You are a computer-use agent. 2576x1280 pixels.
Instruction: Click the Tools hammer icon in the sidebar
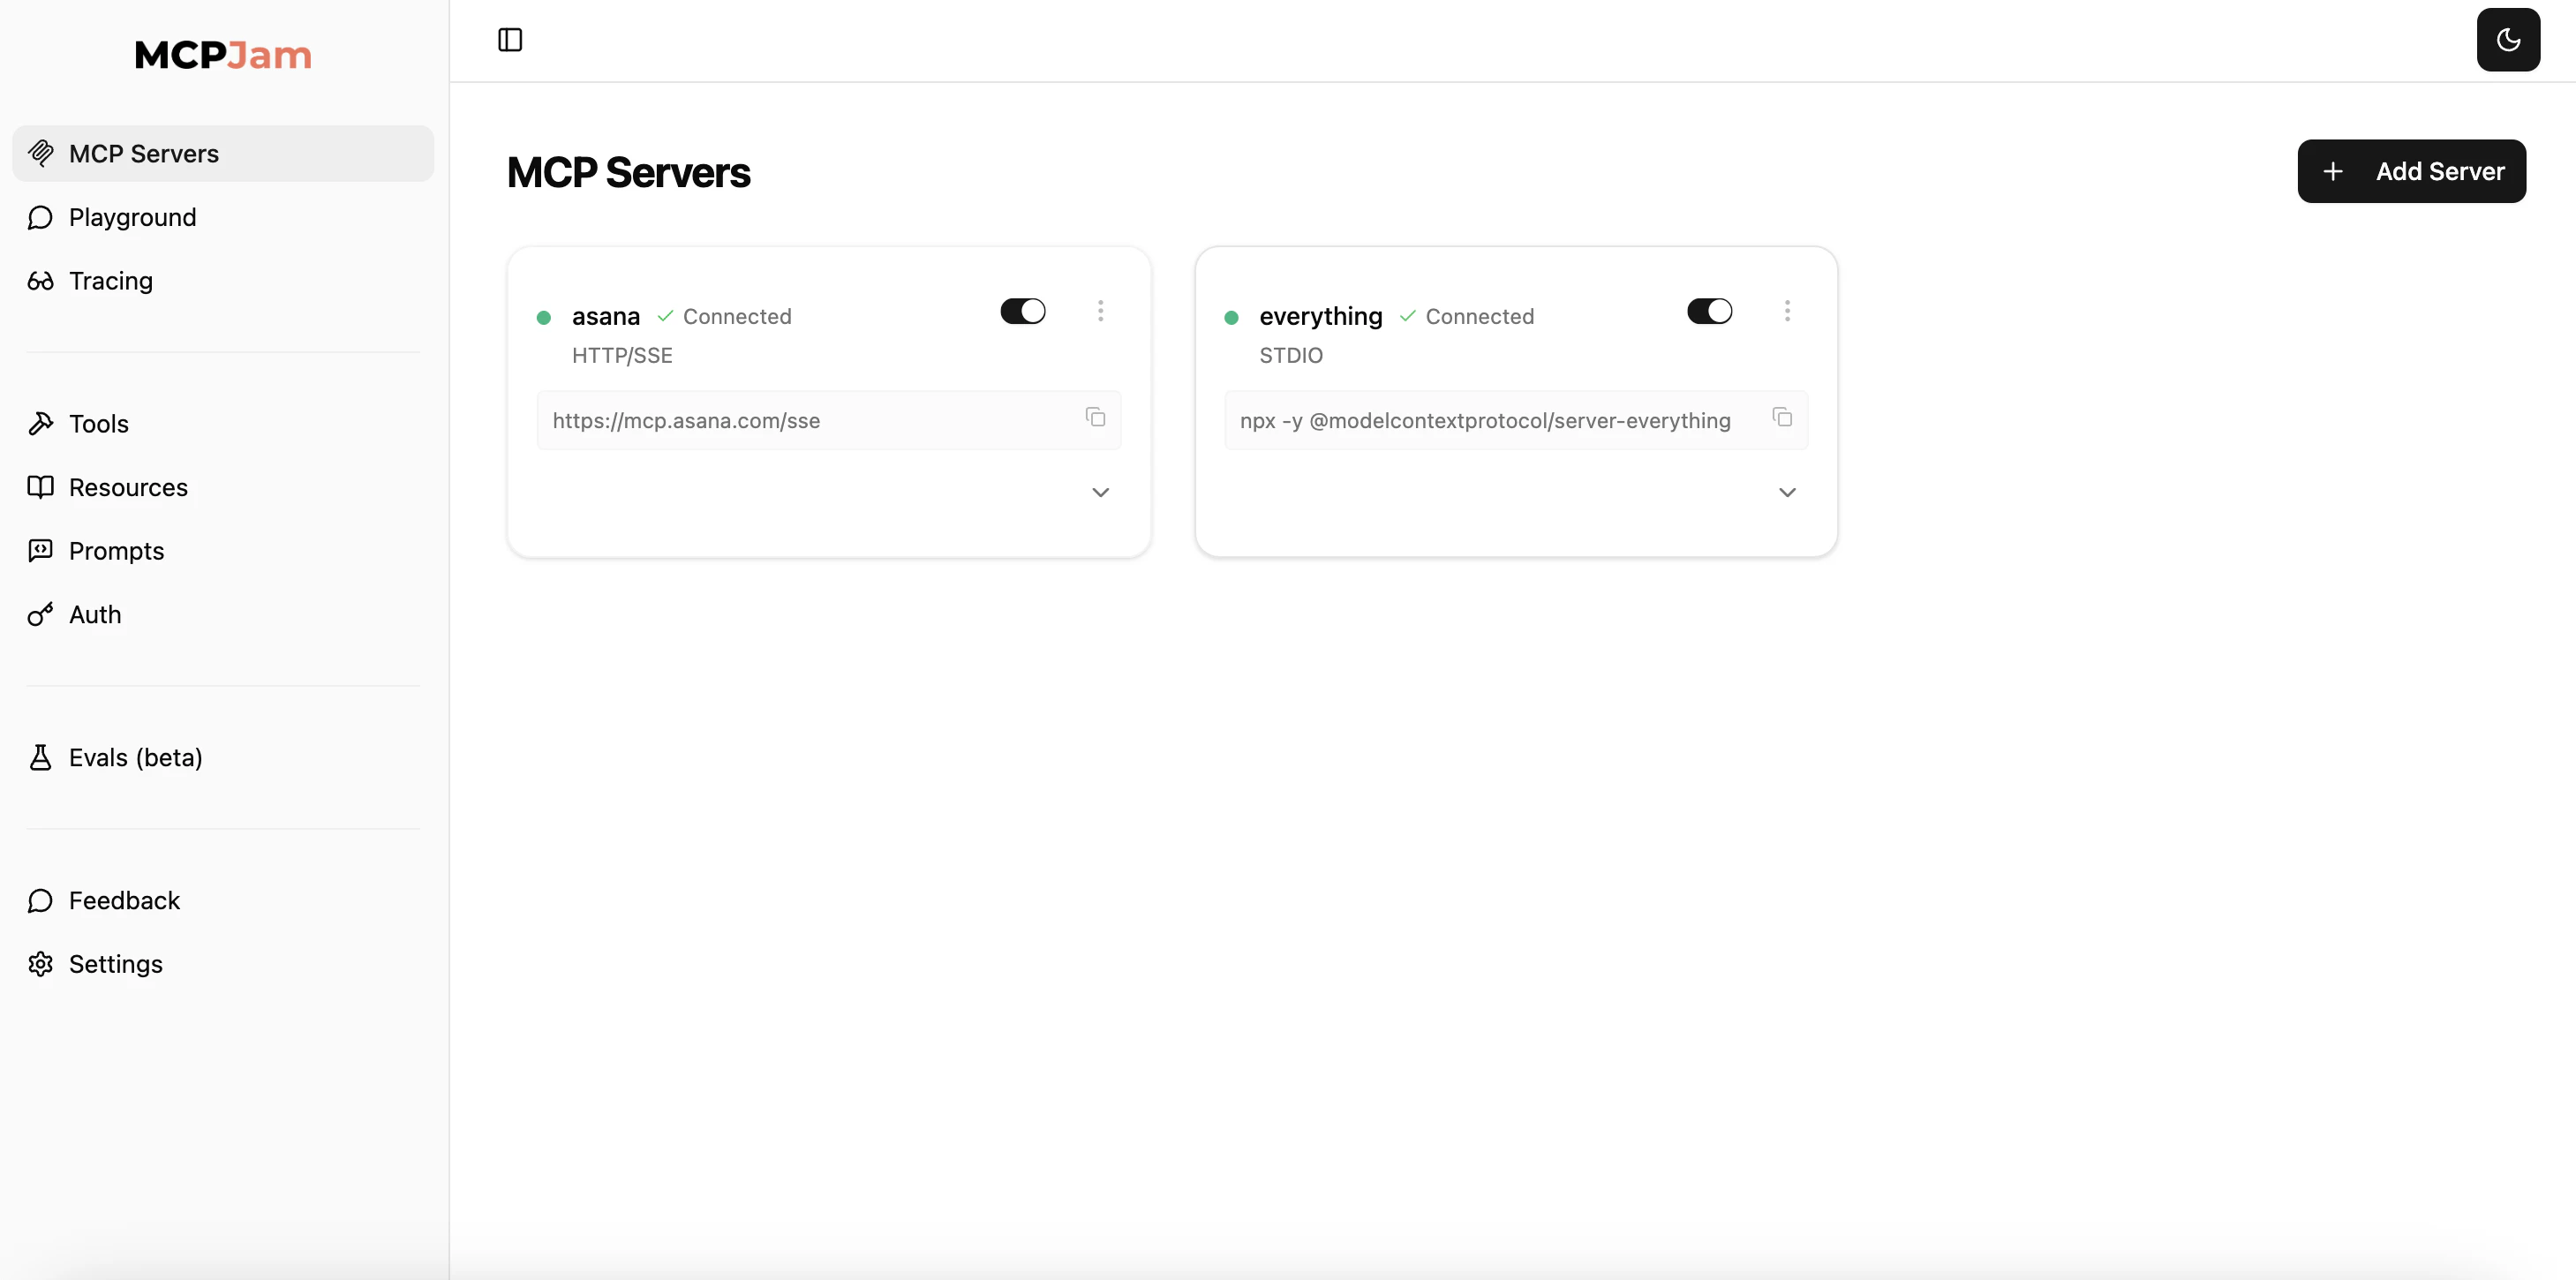40,423
